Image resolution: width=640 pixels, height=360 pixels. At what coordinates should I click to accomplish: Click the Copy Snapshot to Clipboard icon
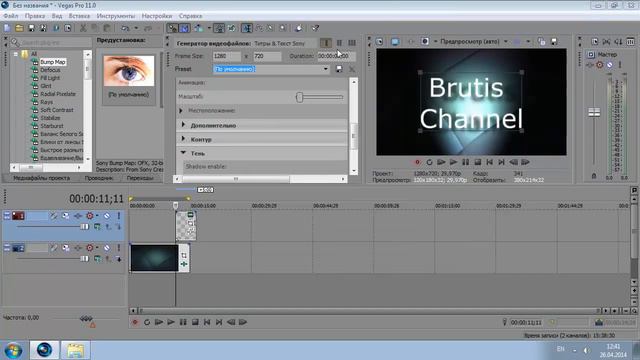(541, 42)
